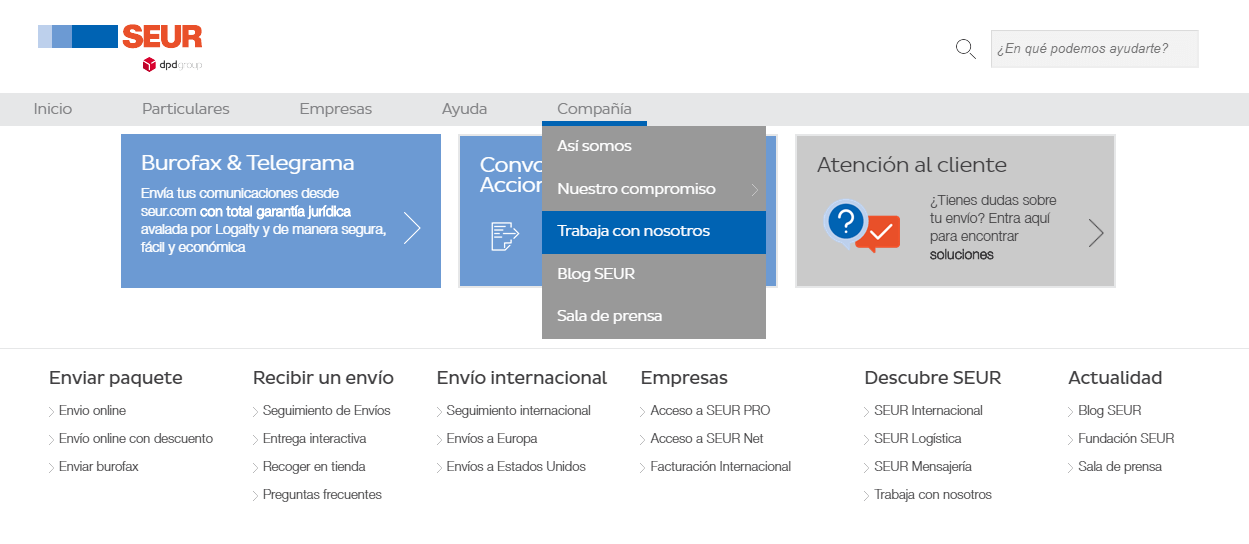Image resolution: width=1249 pixels, height=544 pixels.
Task: Expand the Nuestro compromiso submenu arrow
Action: click(755, 189)
